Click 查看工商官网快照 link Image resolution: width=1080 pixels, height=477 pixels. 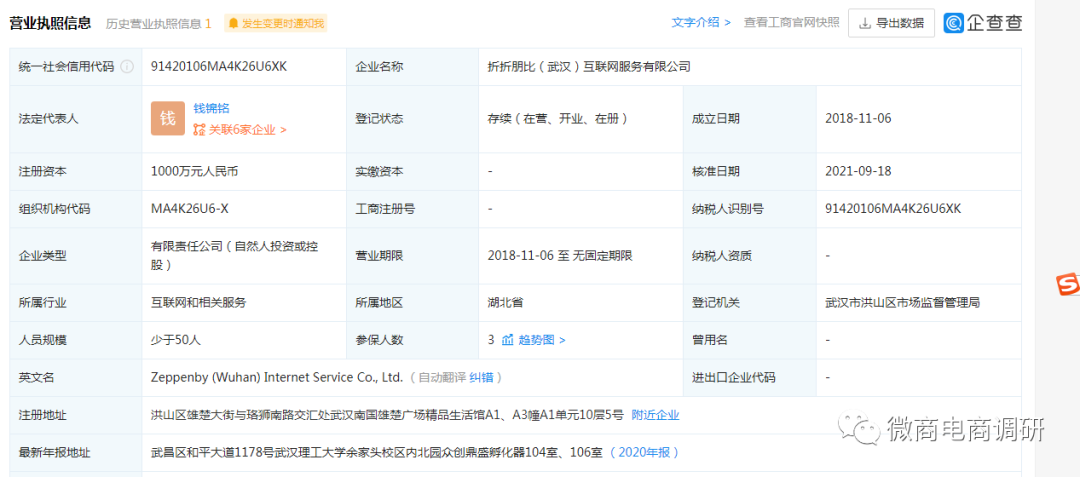coord(791,23)
